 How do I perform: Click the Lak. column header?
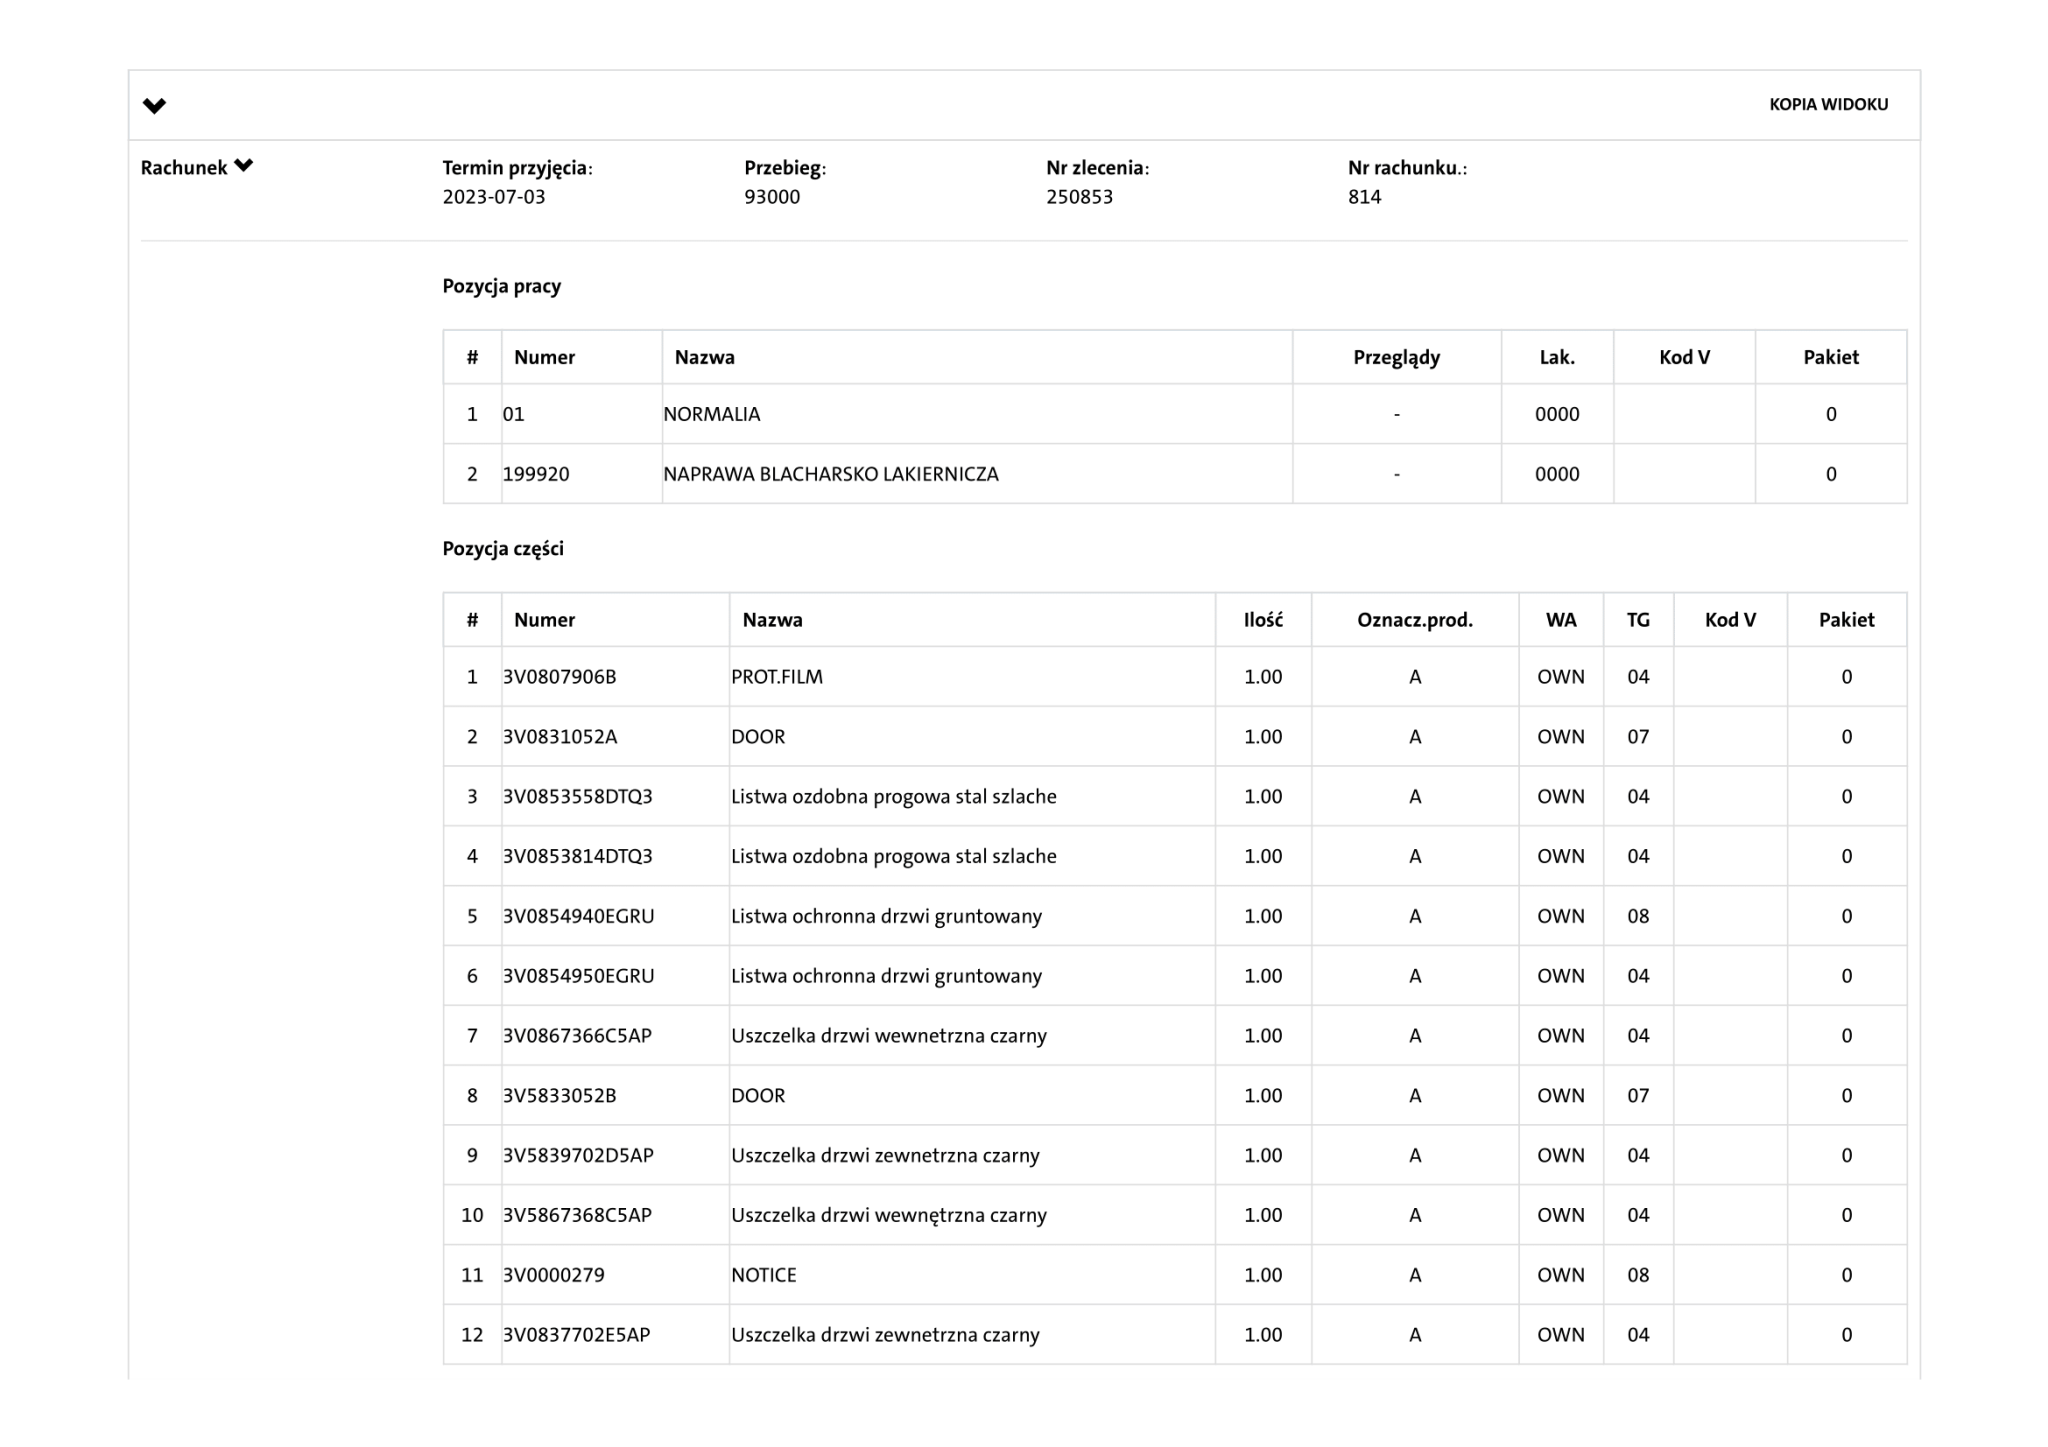(x=1556, y=357)
